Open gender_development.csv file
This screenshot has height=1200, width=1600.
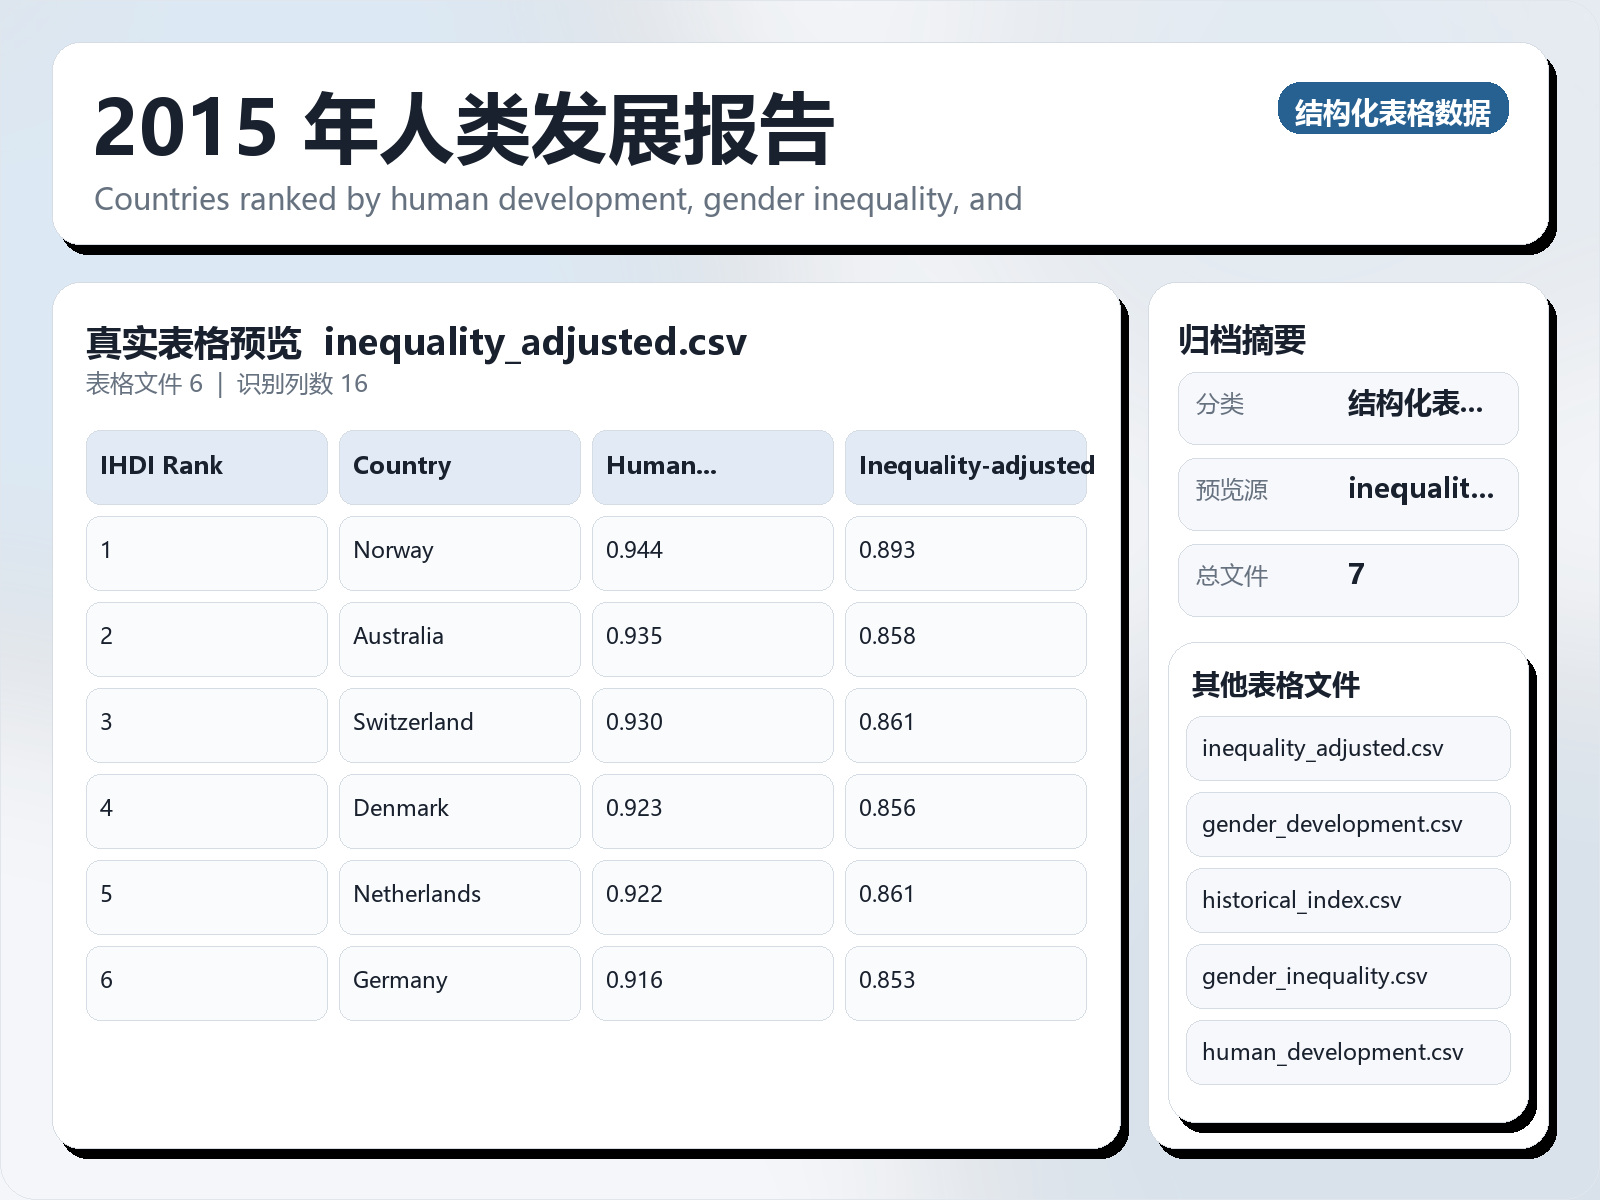(1347, 824)
